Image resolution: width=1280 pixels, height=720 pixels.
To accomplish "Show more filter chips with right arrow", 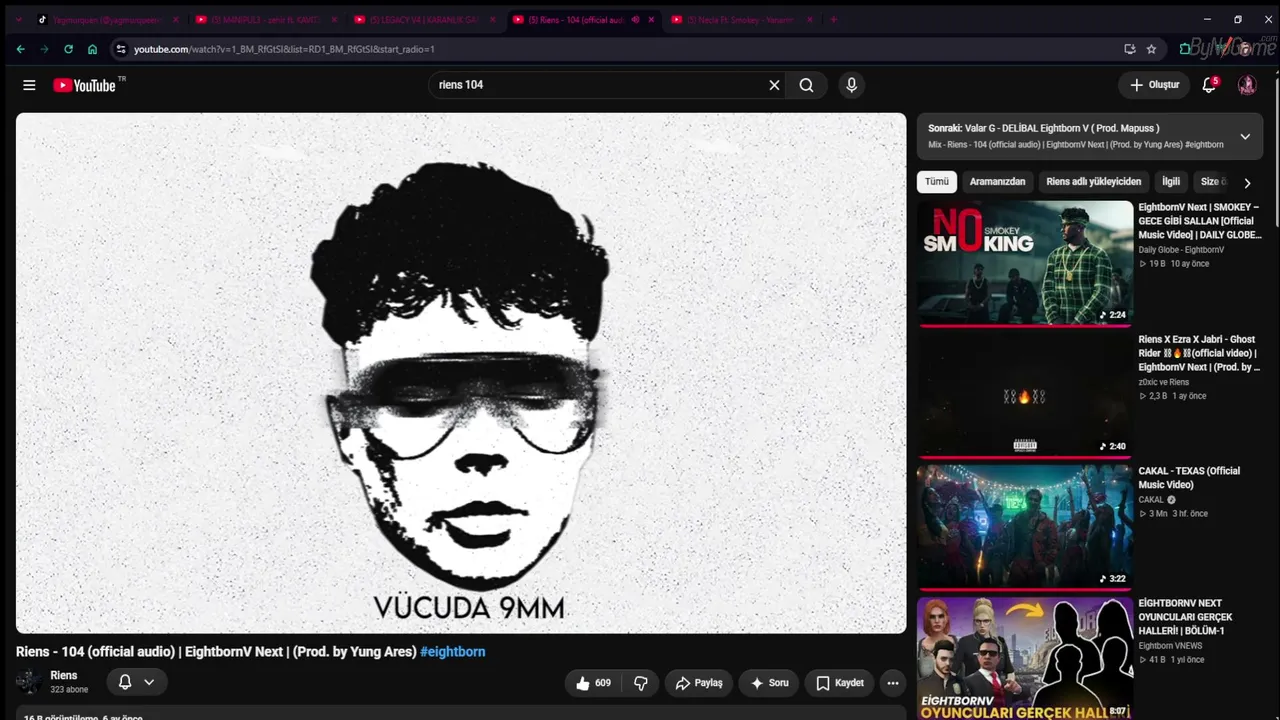I will (1247, 183).
